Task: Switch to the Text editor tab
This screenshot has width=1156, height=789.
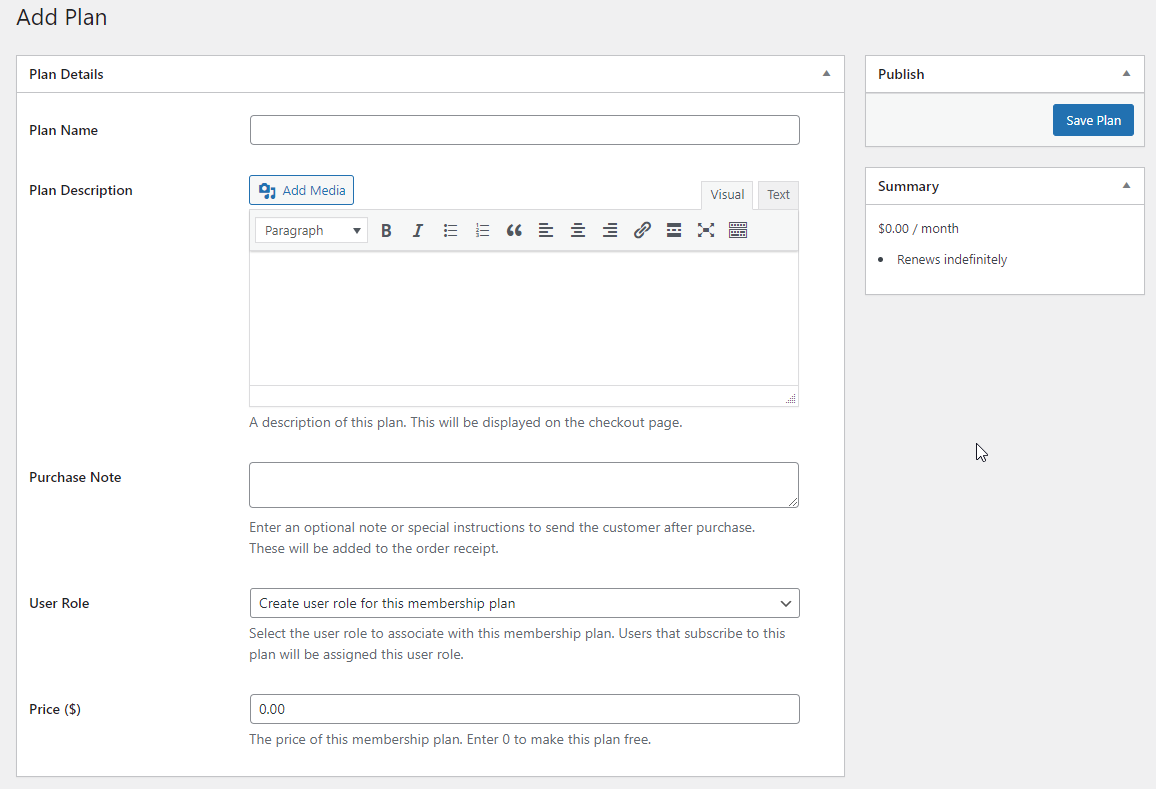Action: (x=778, y=194)
